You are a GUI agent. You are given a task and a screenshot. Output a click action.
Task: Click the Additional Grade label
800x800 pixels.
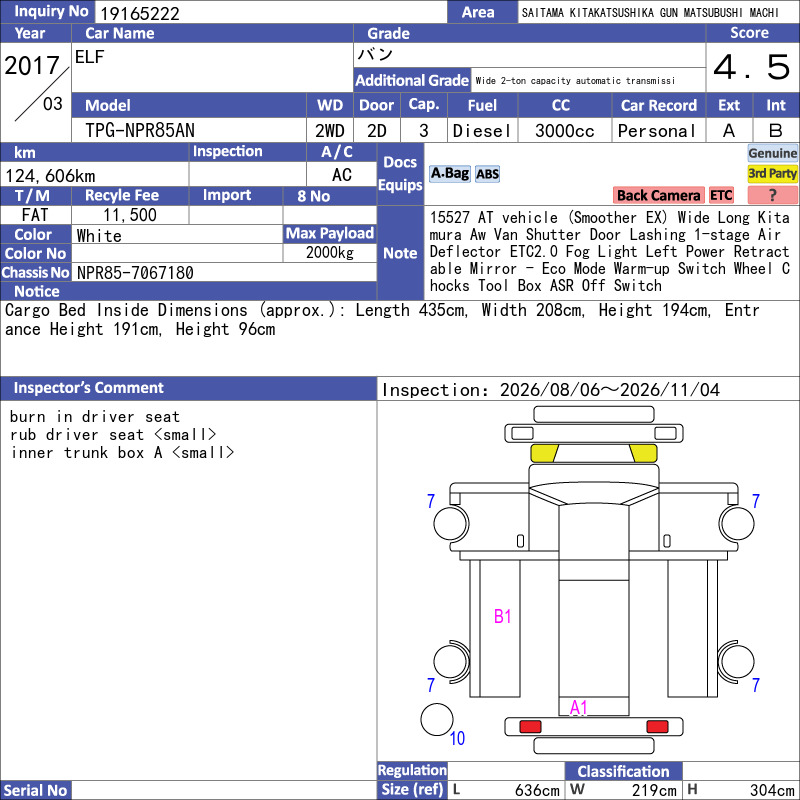[x=412, y=80]
